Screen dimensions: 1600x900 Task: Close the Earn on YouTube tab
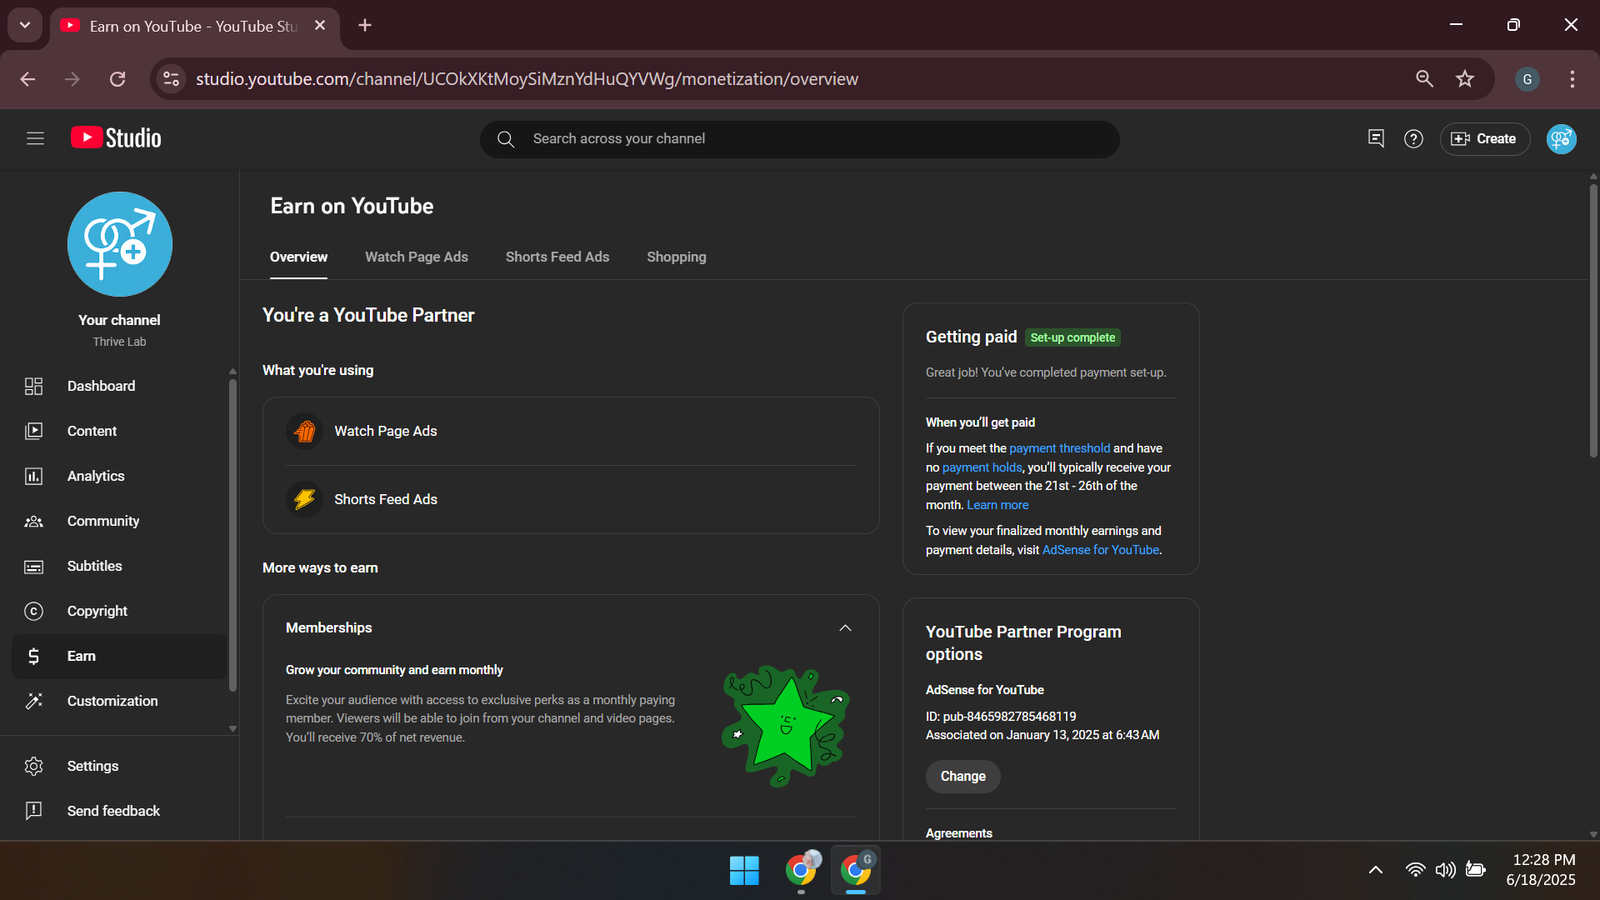320,25
